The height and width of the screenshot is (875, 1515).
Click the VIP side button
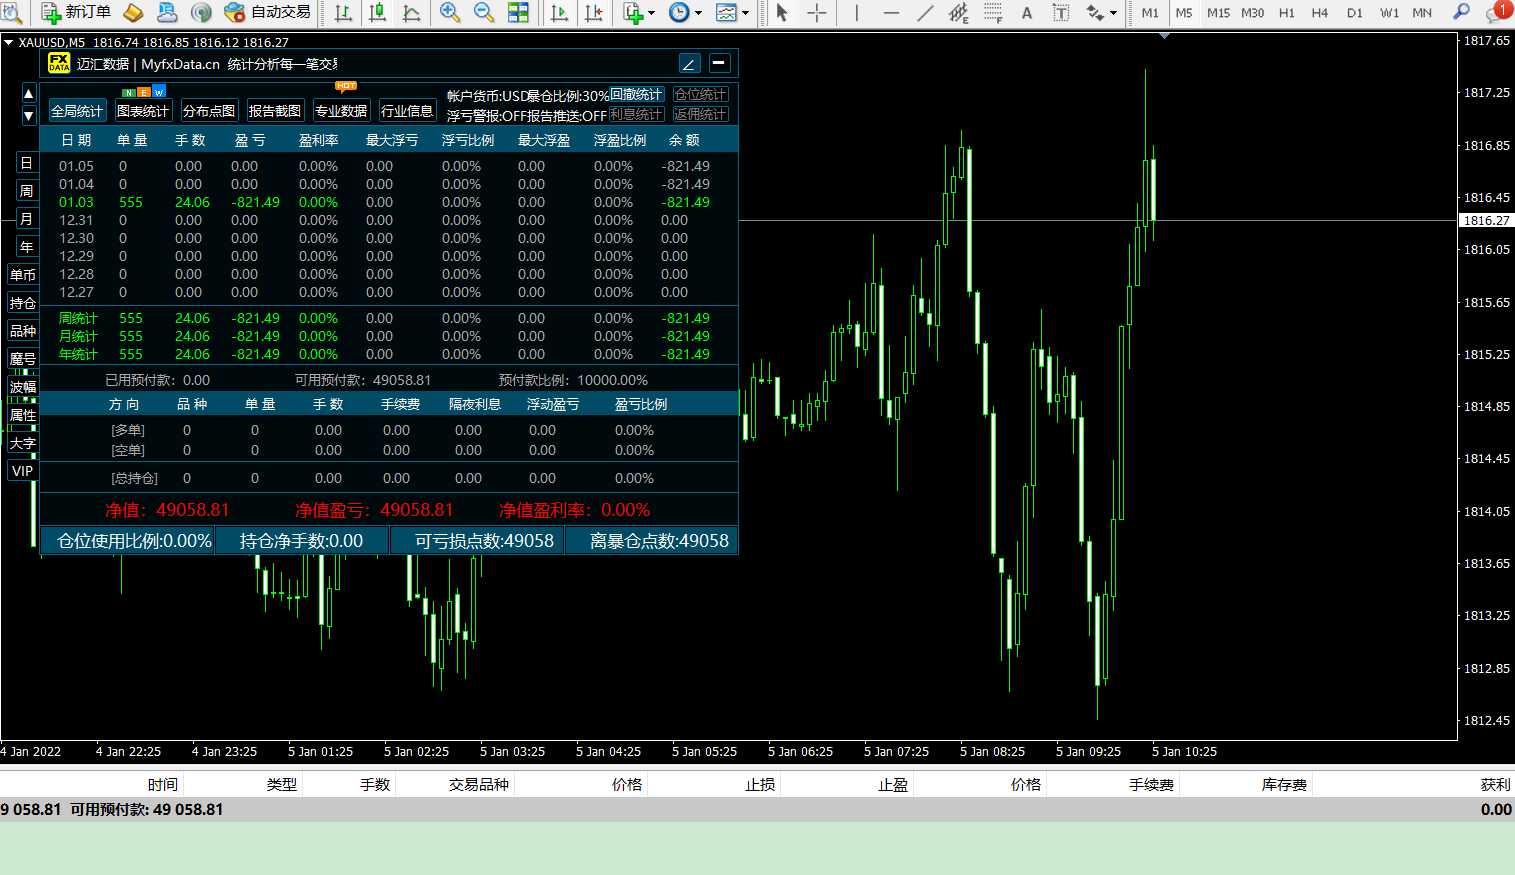23,471
